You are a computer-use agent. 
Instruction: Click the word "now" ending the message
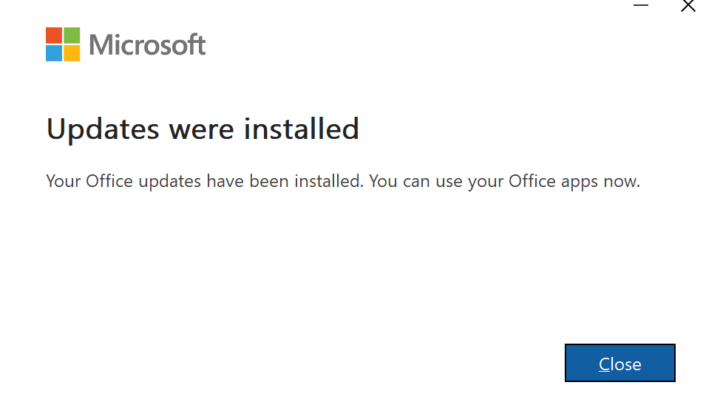click(x=619, y=182)
